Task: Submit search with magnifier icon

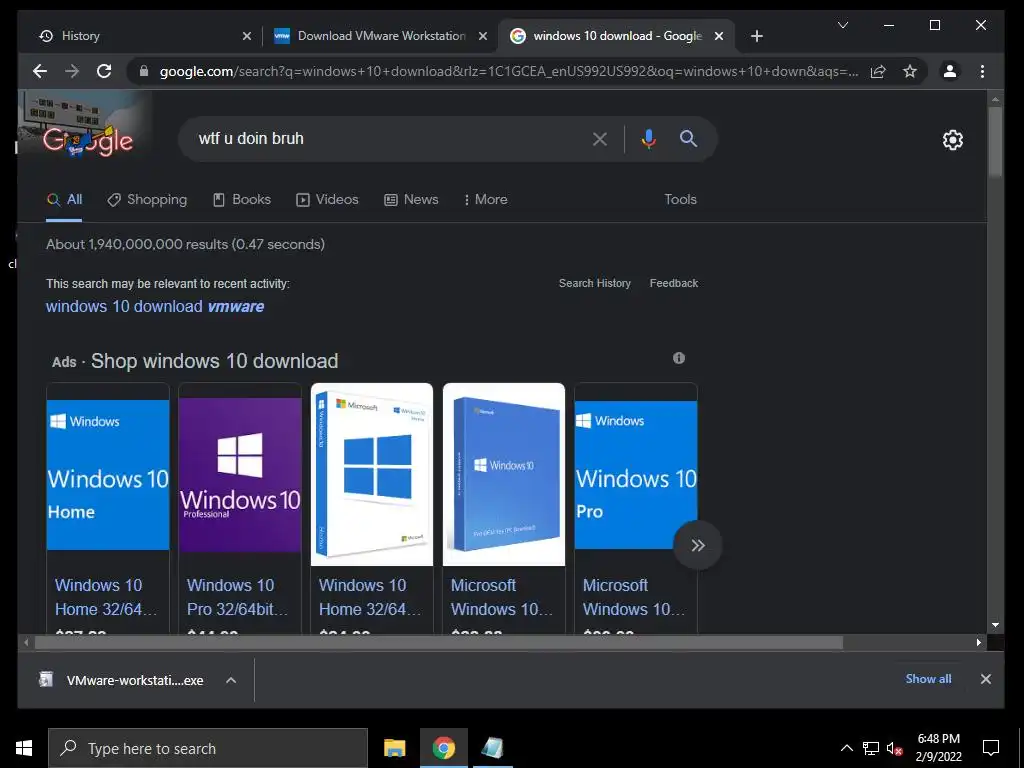Action: (688, 138)
